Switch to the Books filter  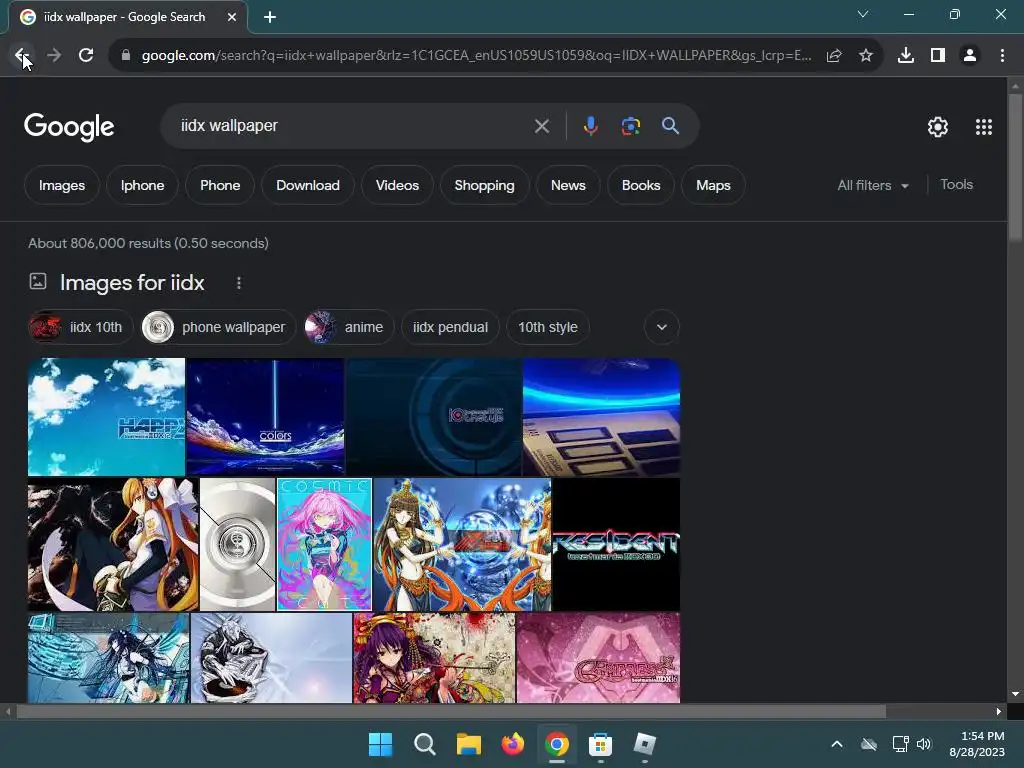click(641, 185)
